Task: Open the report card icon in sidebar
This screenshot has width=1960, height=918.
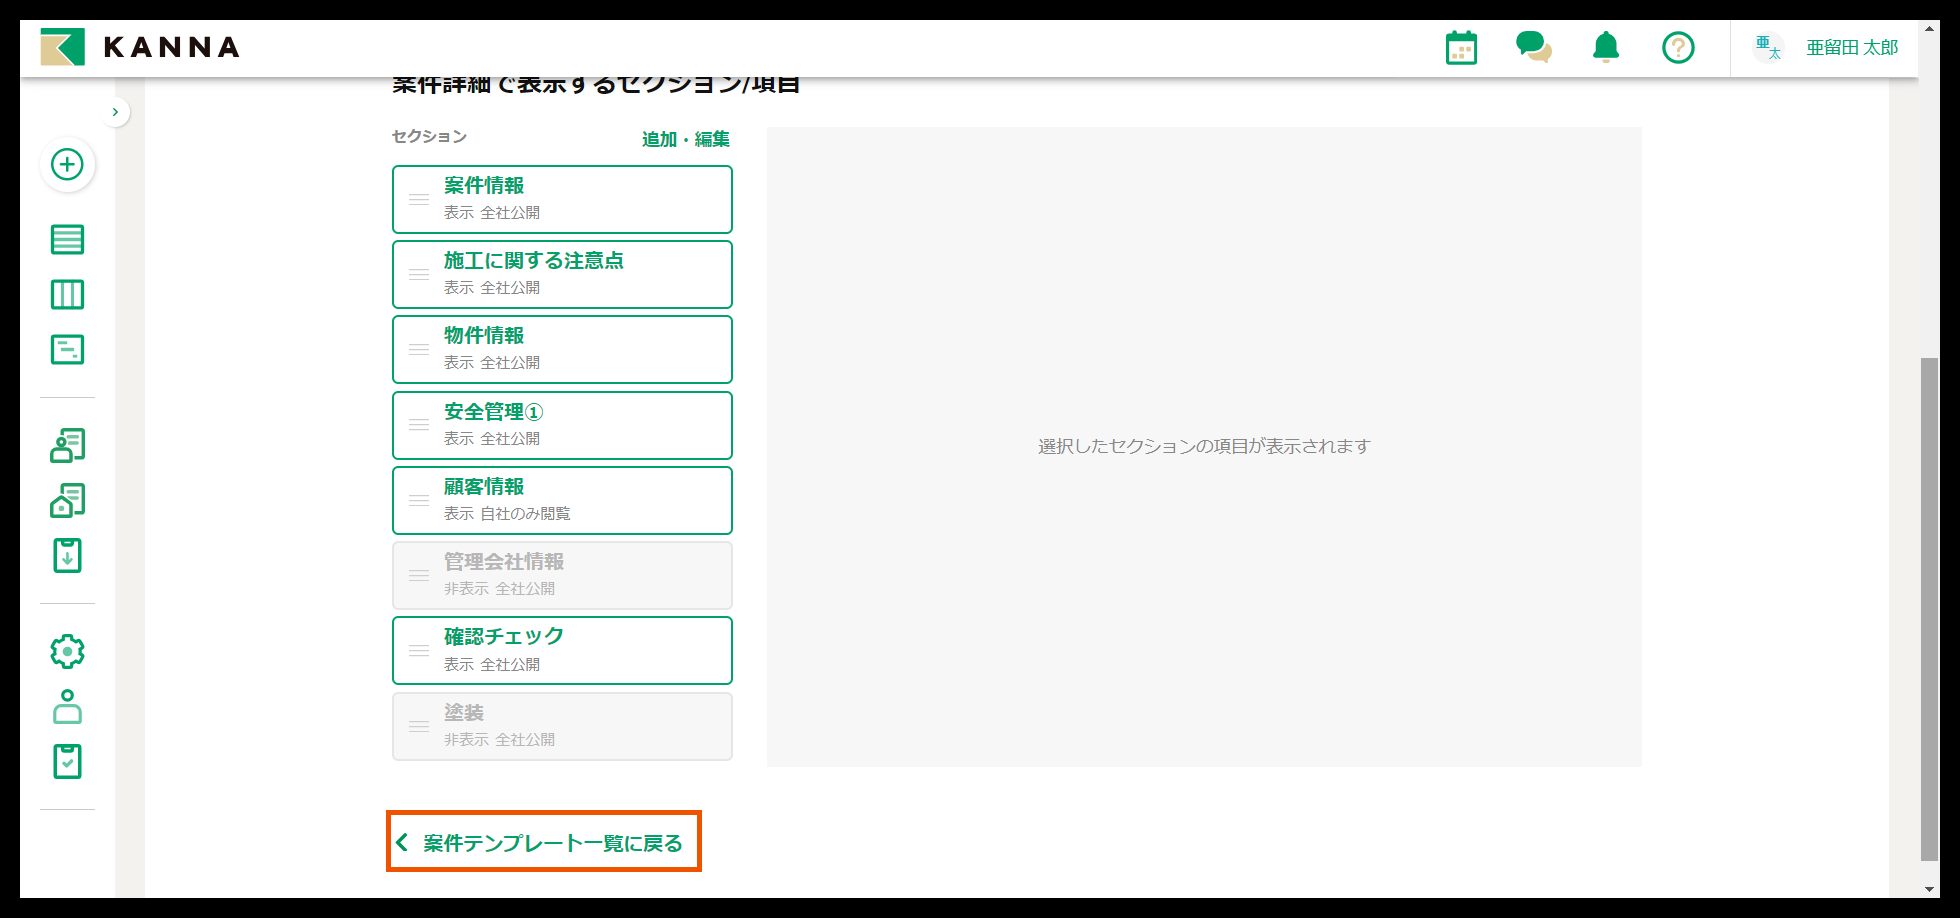Action: 66,349
